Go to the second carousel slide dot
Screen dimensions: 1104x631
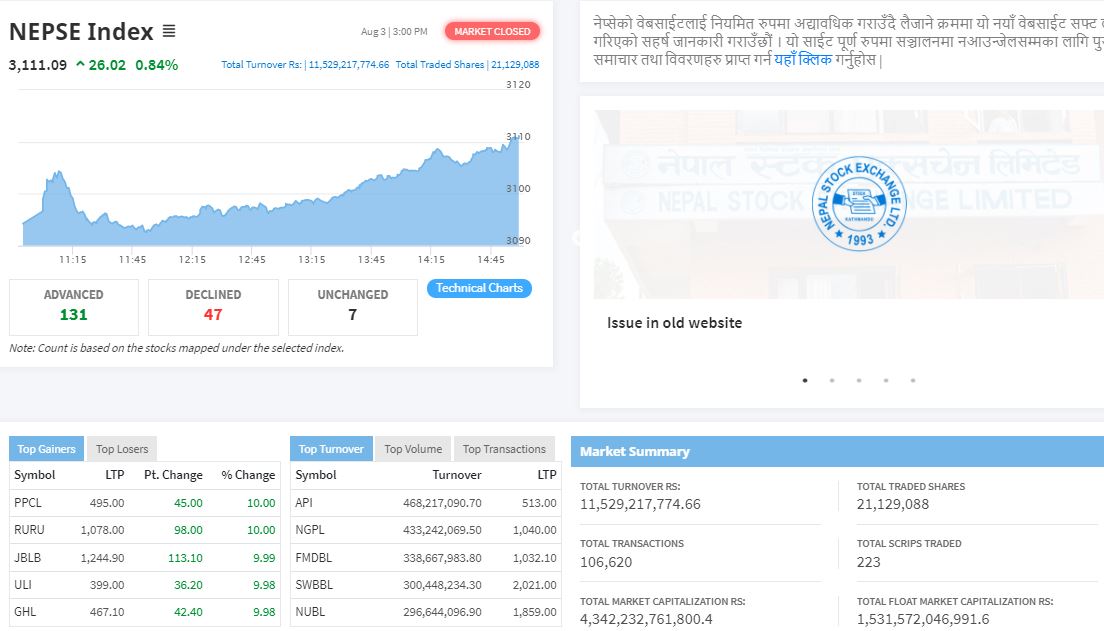(832, 380)
